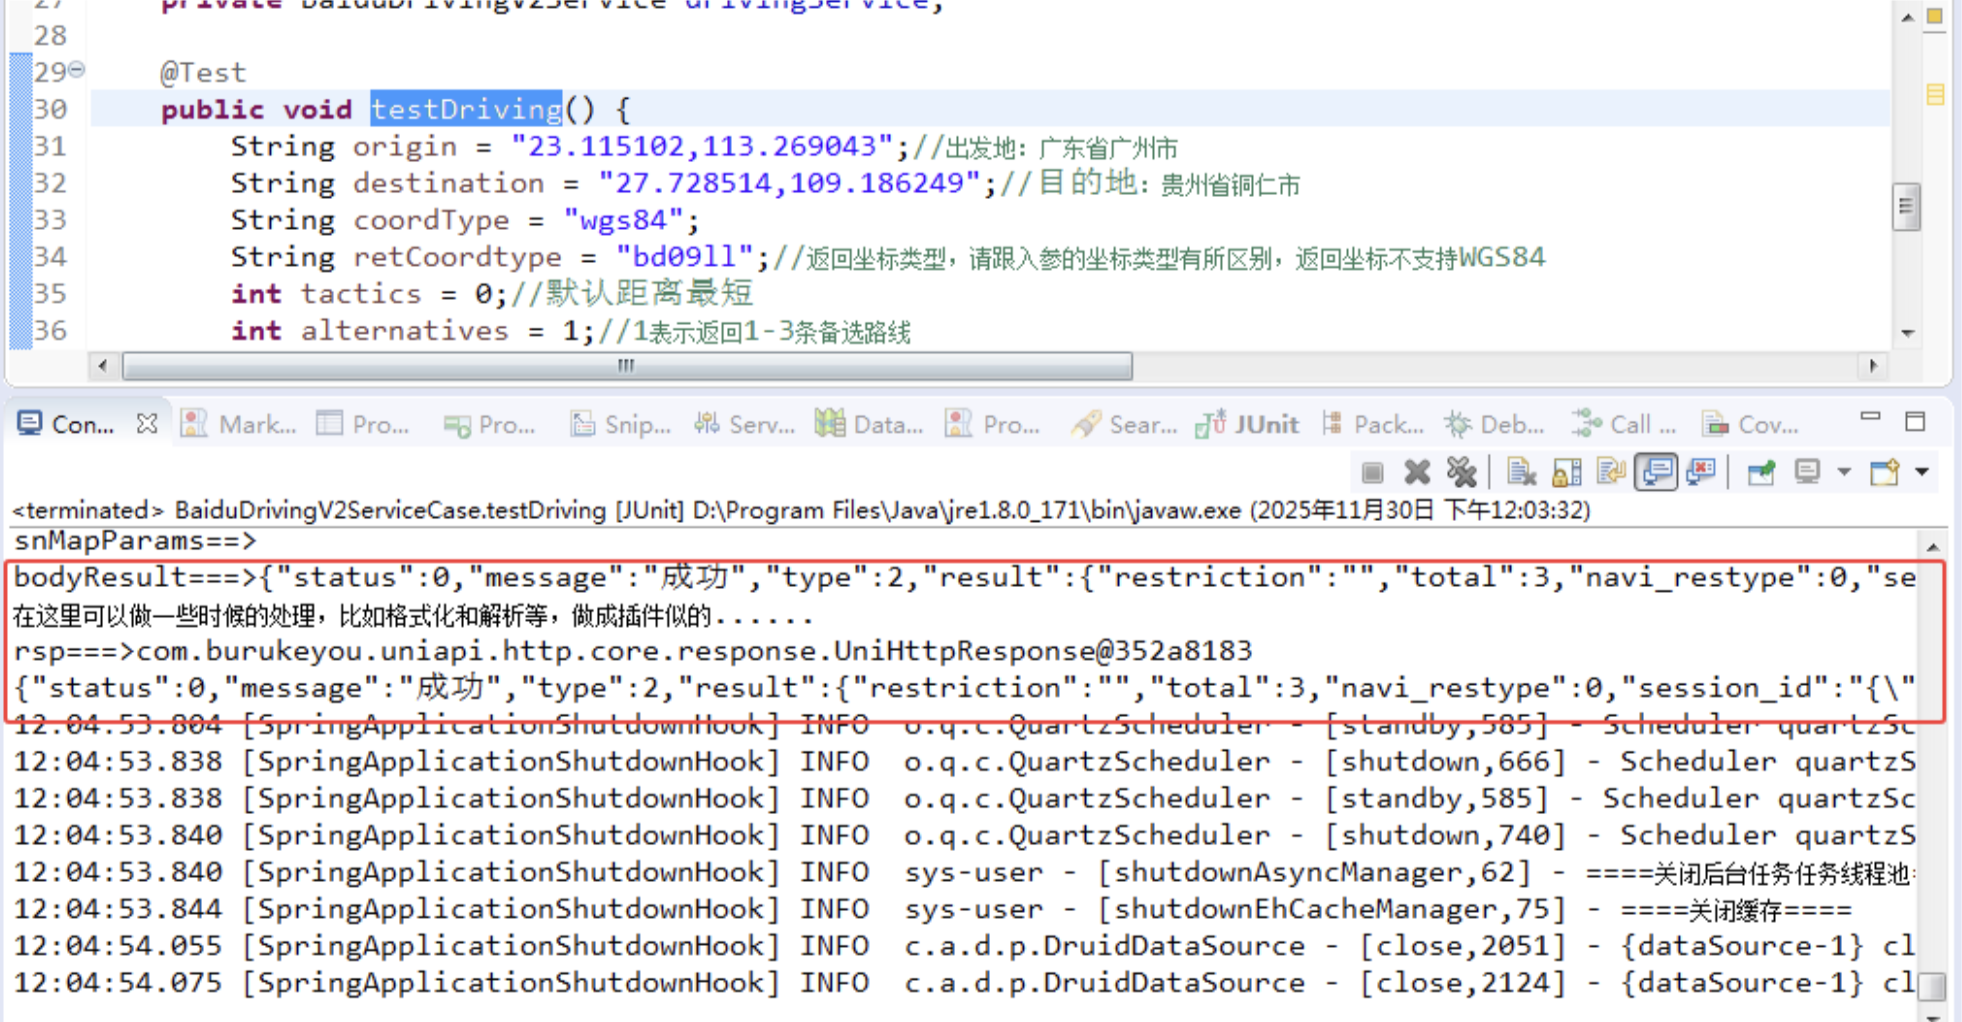Close the Console tab with its X

pos(147,424)
